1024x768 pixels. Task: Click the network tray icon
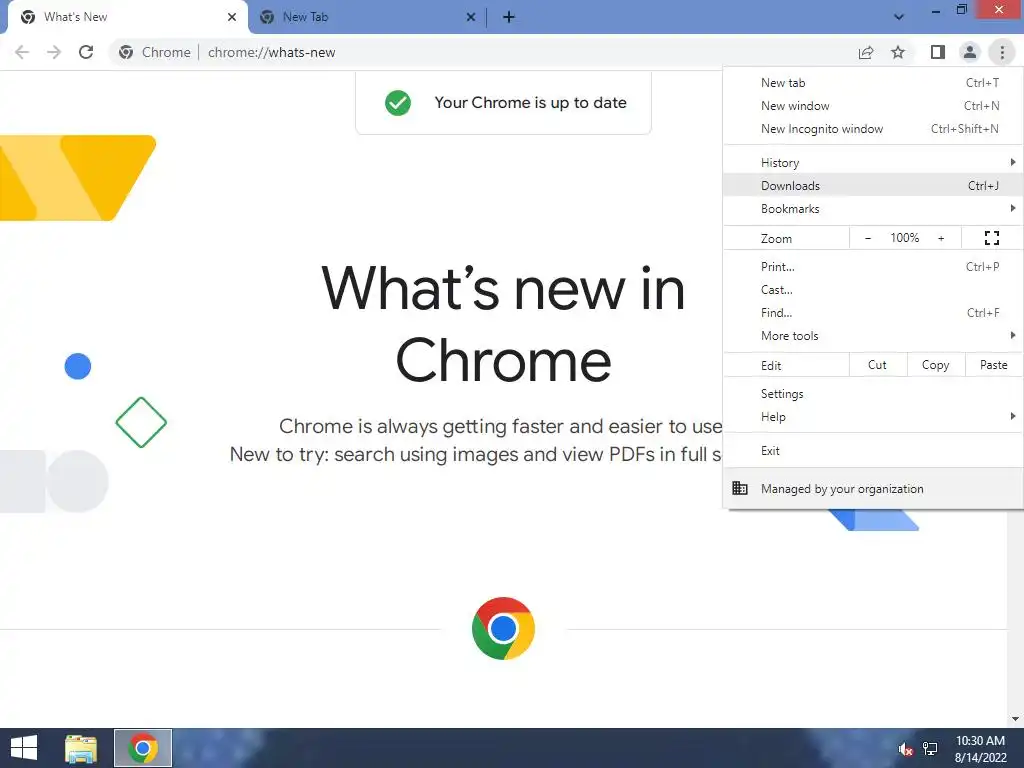tap(930, 749)
